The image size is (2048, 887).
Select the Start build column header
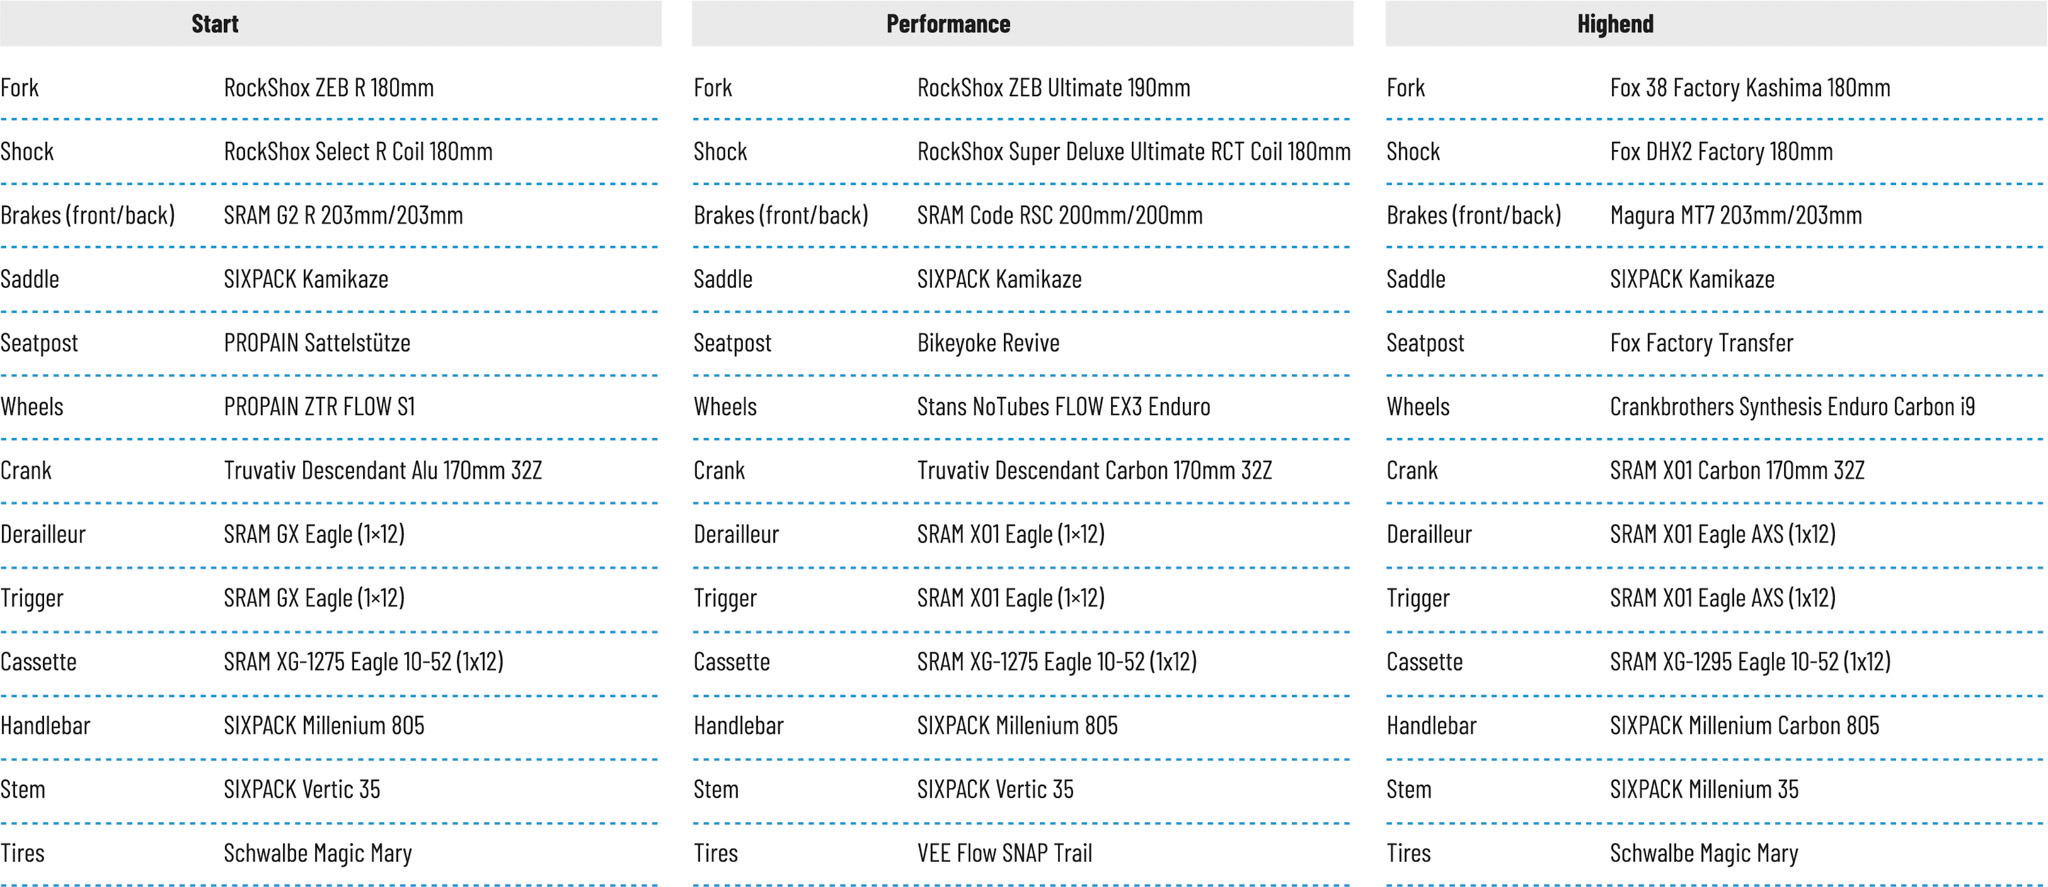point(215,24)
